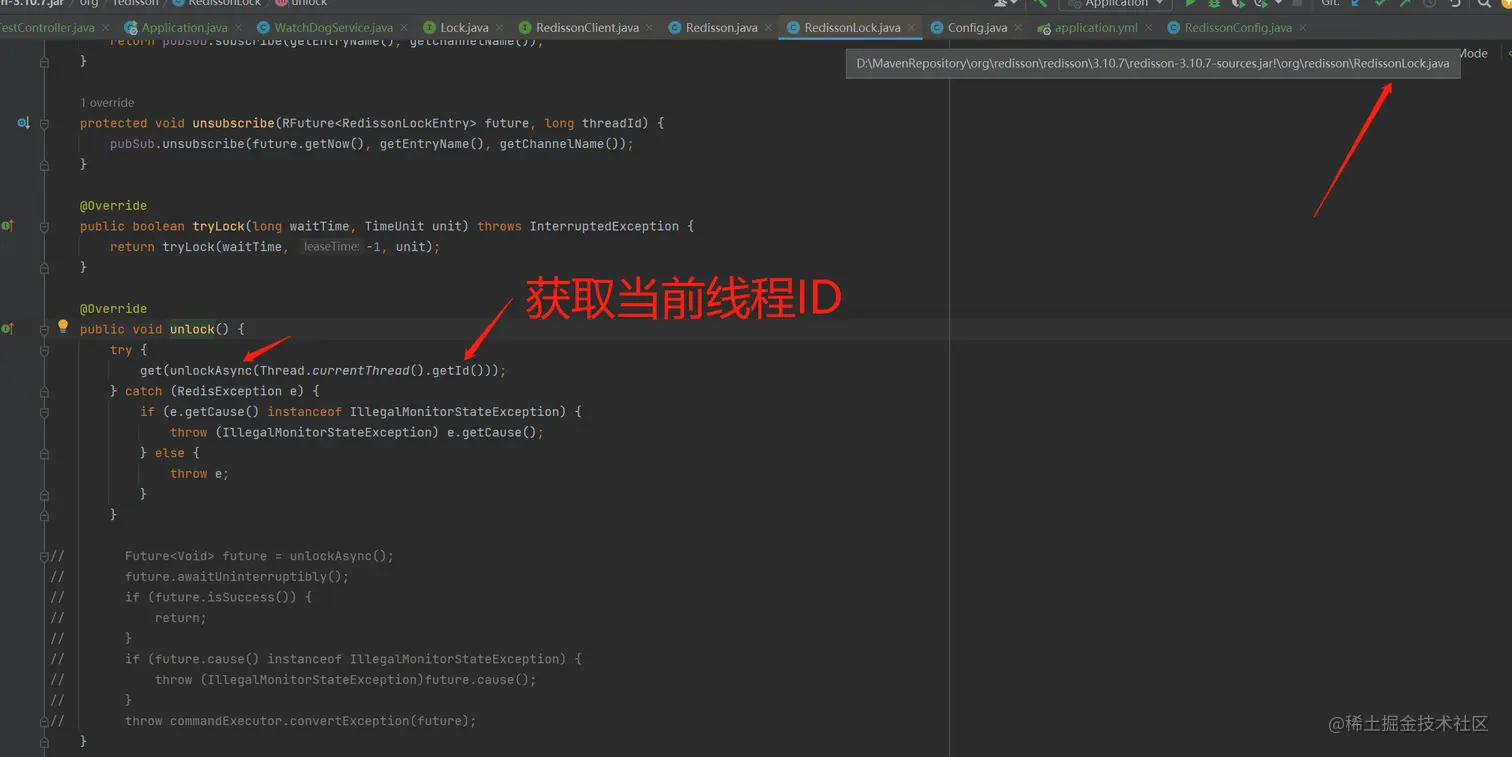Image resolution: width=1512 pixels, height=757 pixels.
Task: Collapse the tryLock method using gutter fold marker
Action: 43,226
